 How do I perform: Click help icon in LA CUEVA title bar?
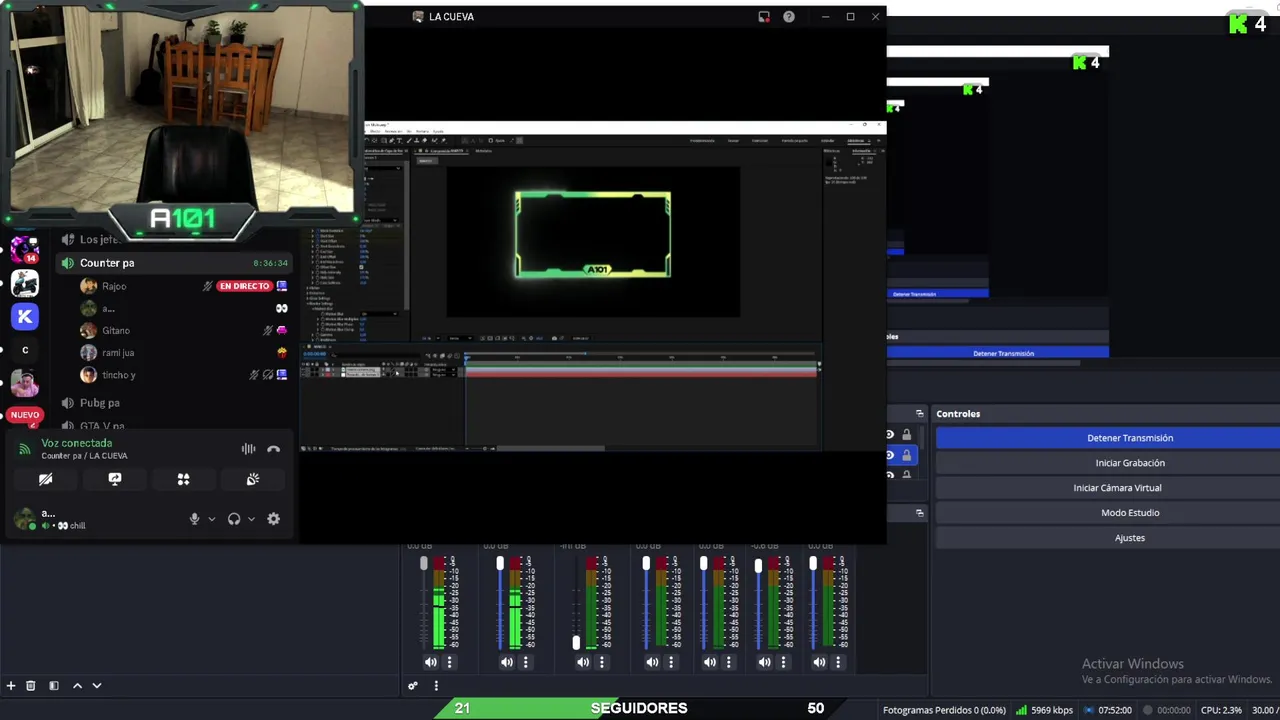point(789,17)
